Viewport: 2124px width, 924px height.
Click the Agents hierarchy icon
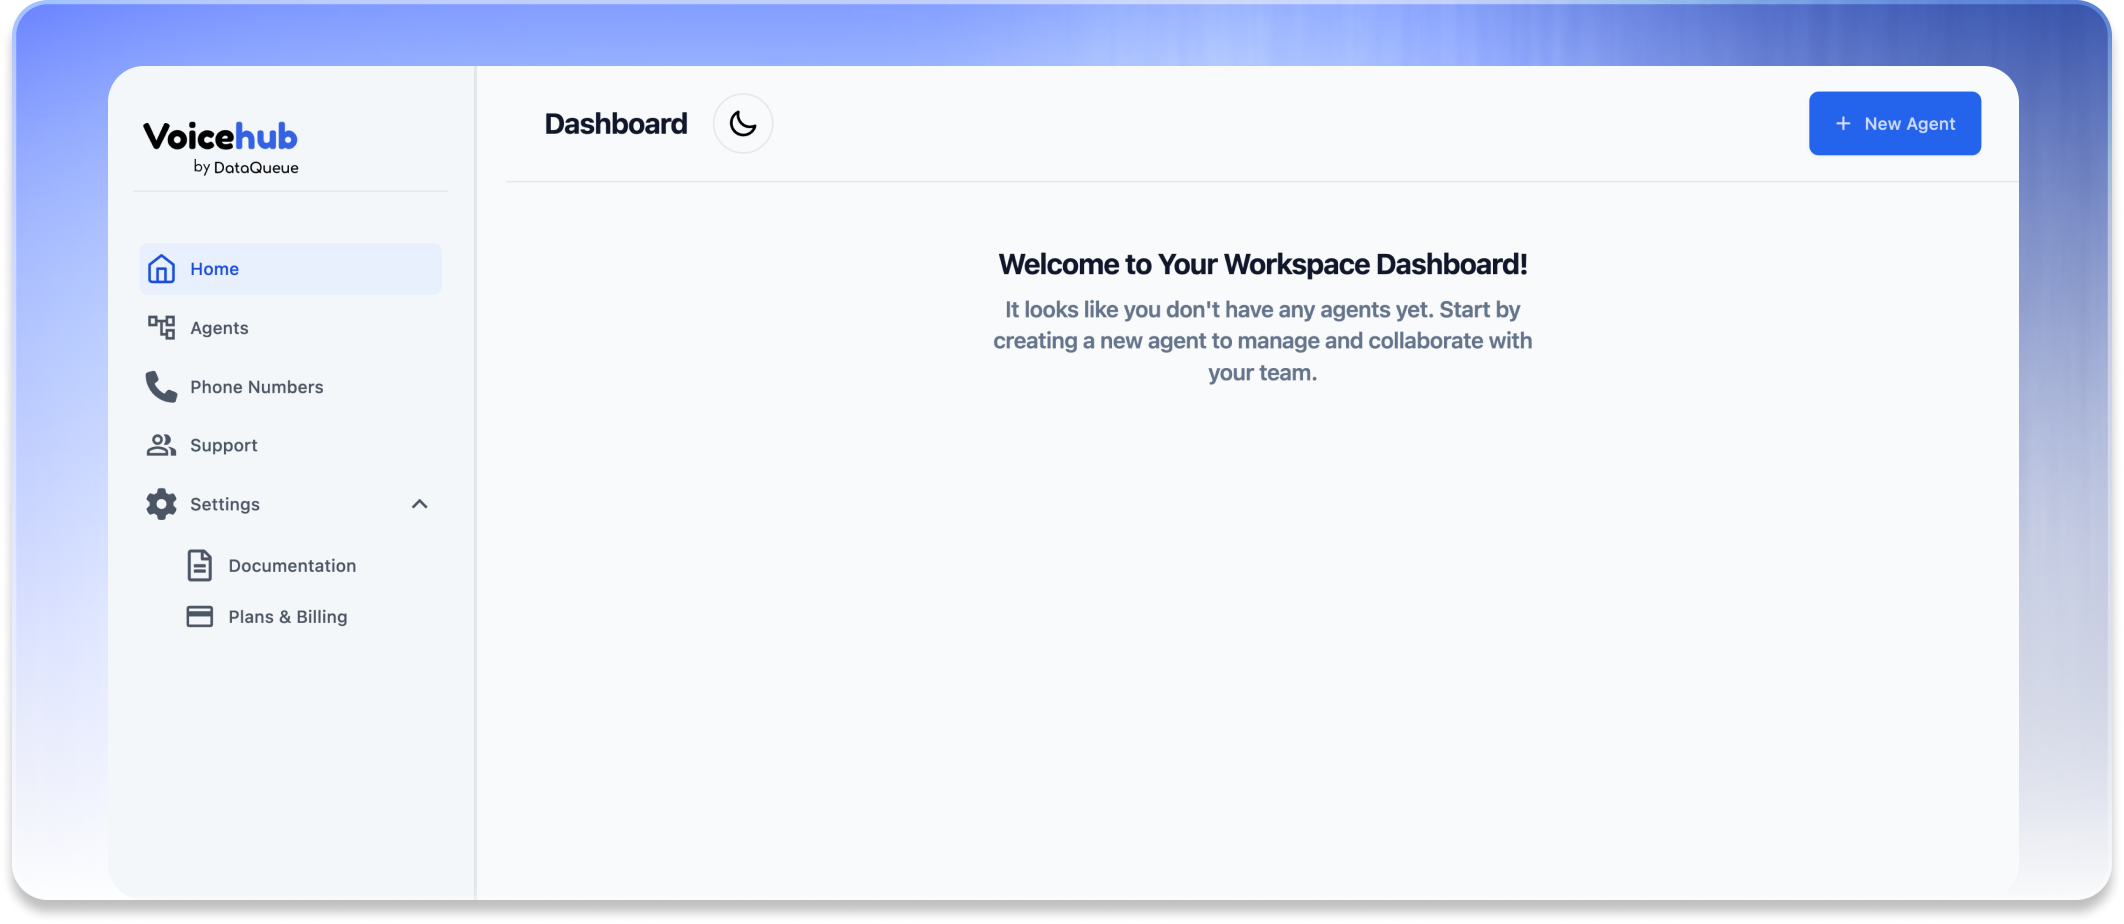(x=161, y=327)
